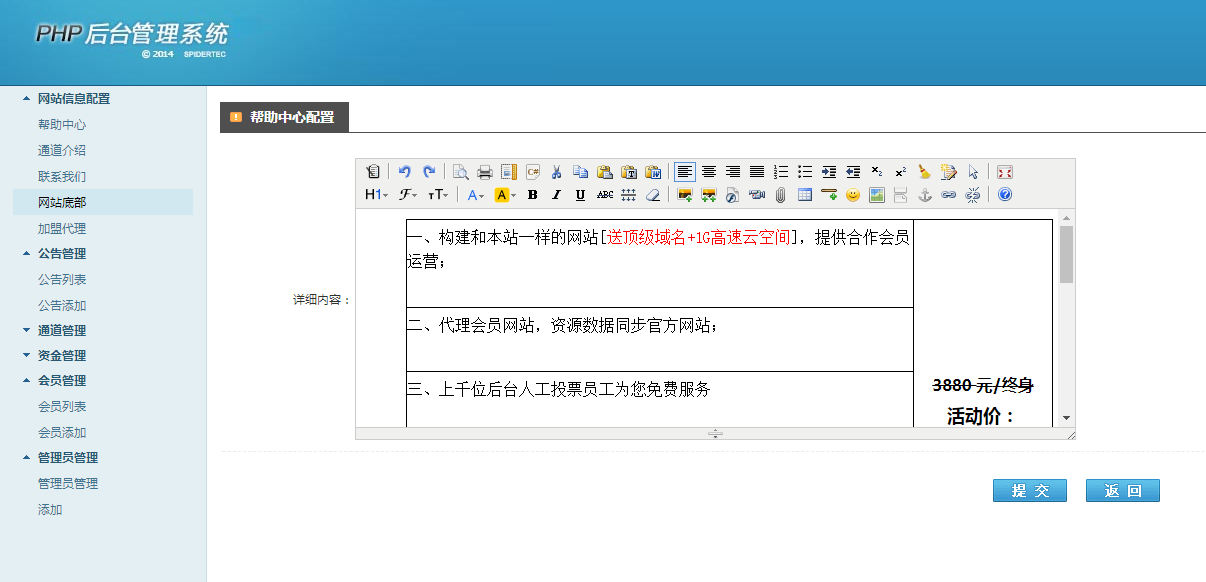Toggle right text alignment
Screen dimensions: 1206x582
[733, 171]
